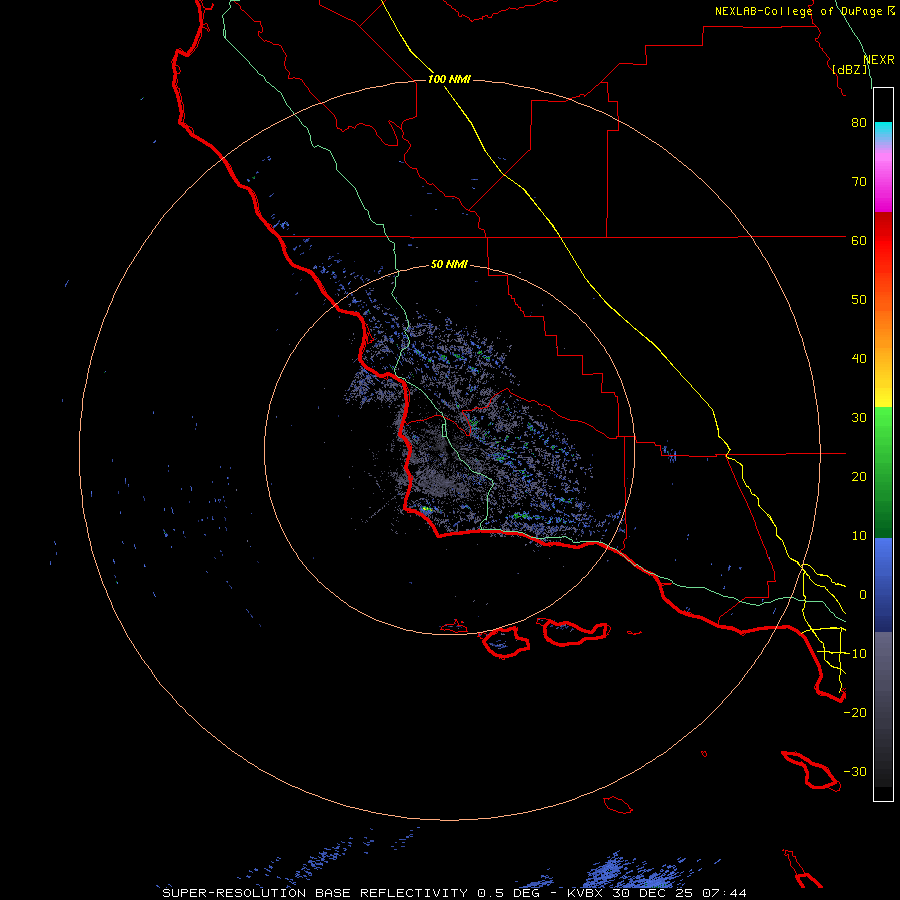Click the [dBZ] units label
The width and height of the screenshot is (900, 900).
click(x=849, y=70)
